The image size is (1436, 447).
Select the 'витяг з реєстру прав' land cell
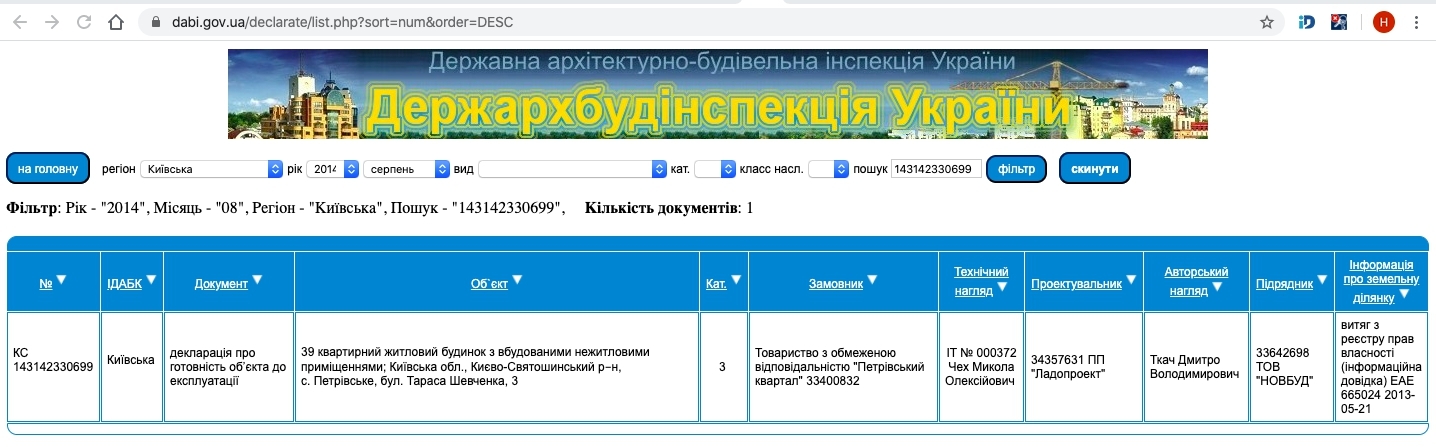click(x=1381, y=367)
